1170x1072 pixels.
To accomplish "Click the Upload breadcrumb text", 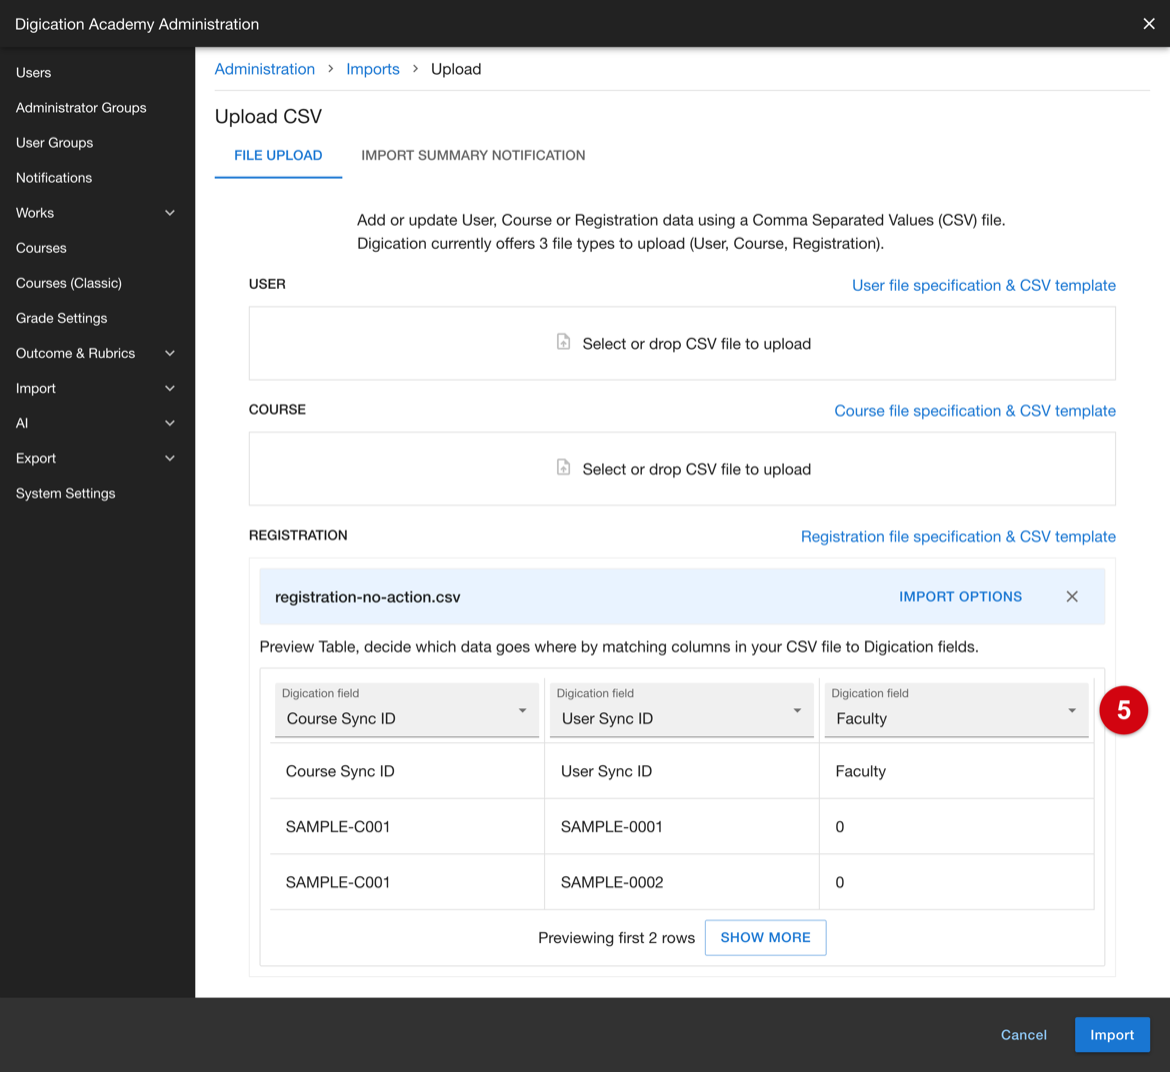I will (456, 69).
